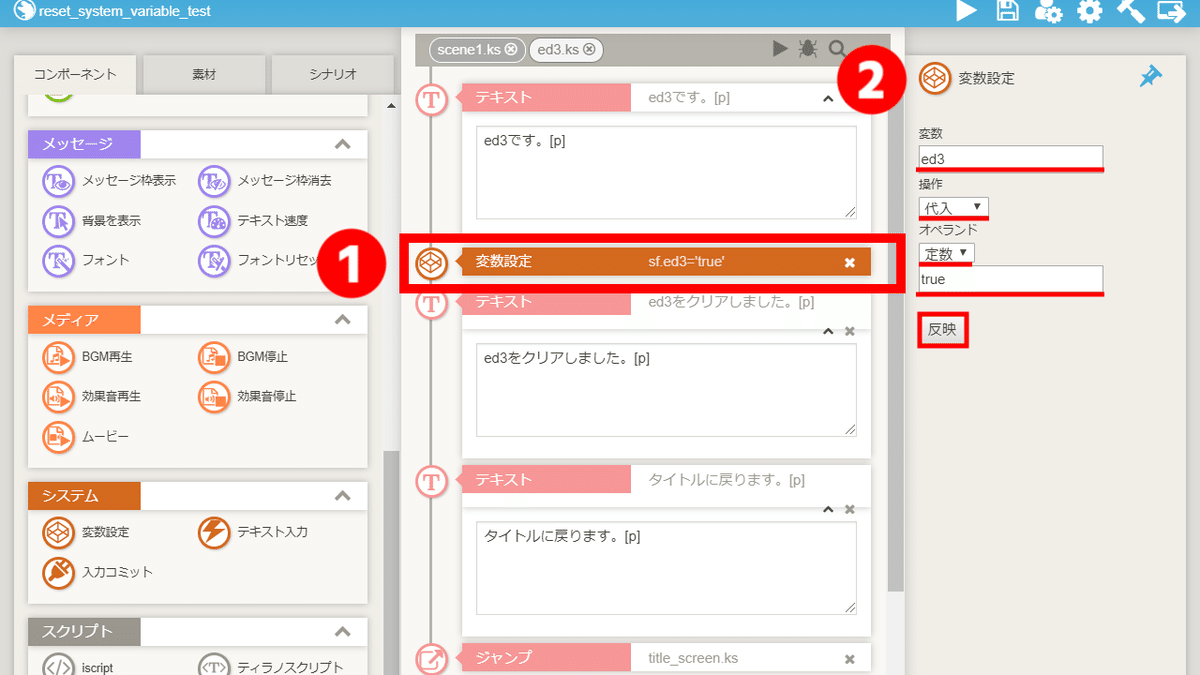Switch to the scene1.ks file tab

click(470, 49)
